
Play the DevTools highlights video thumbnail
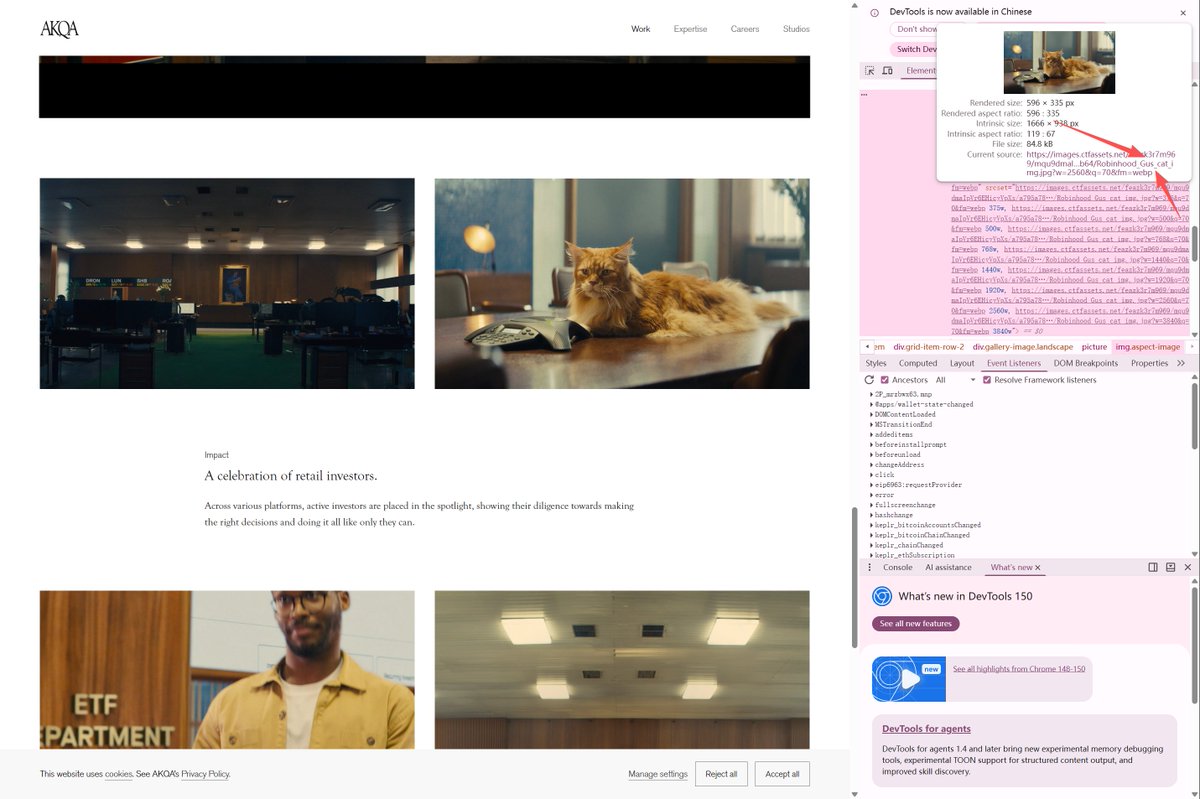pyautogui.click(x=908, y=679)
